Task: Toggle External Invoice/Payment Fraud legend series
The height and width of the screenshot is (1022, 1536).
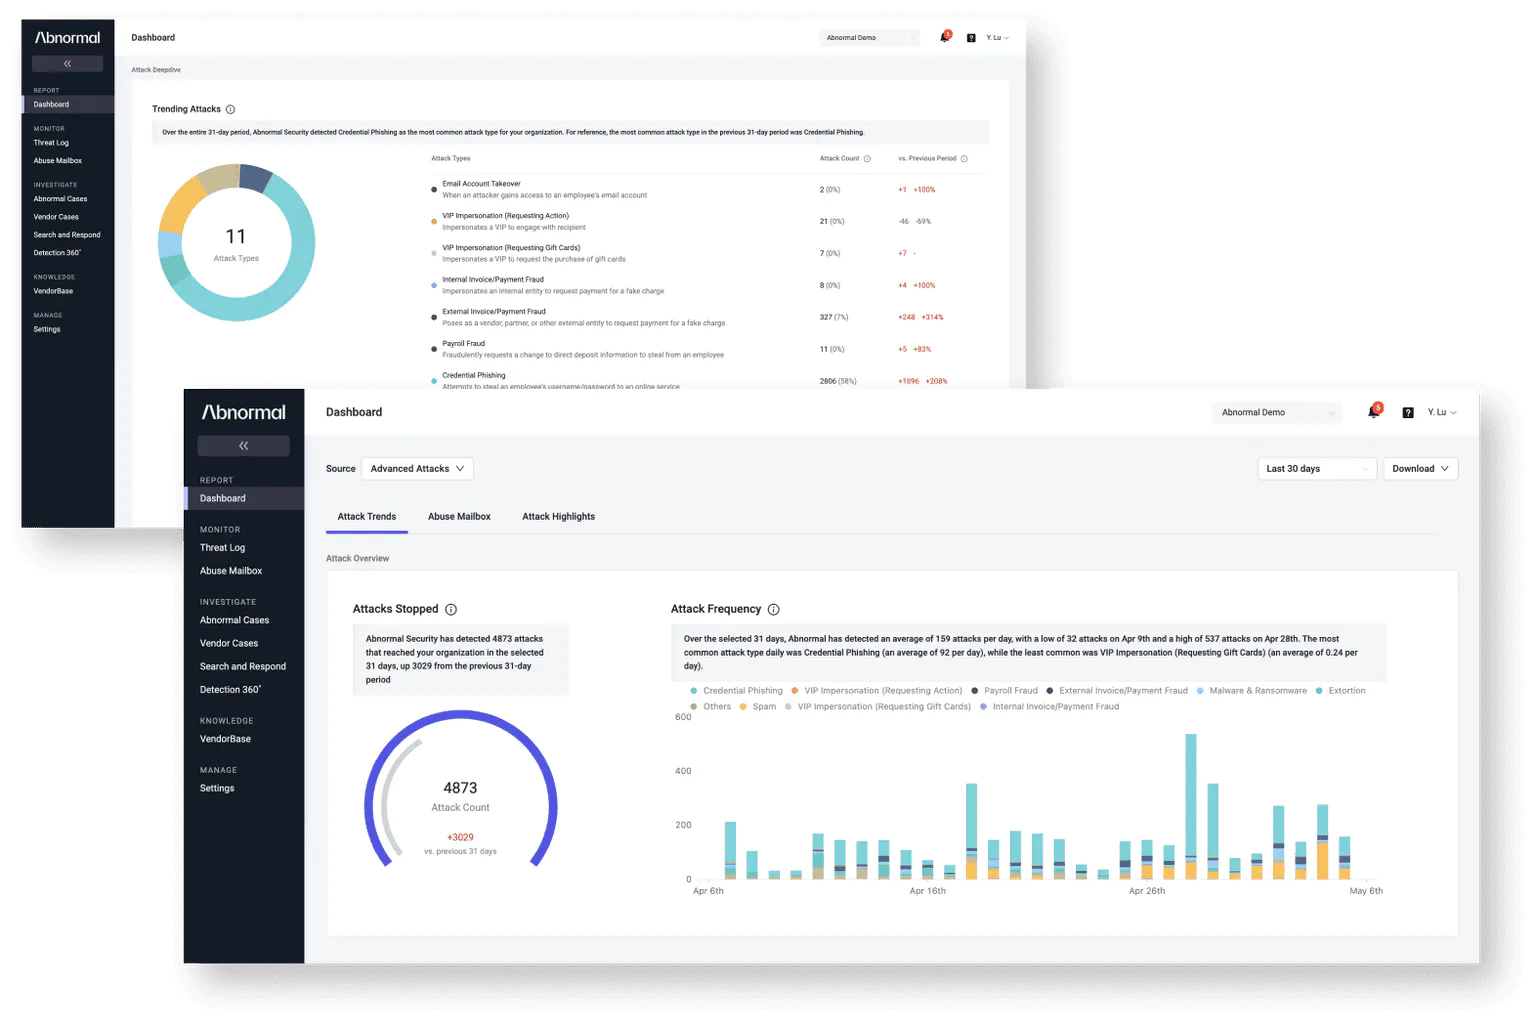Action: click(x=1117, y=691)
